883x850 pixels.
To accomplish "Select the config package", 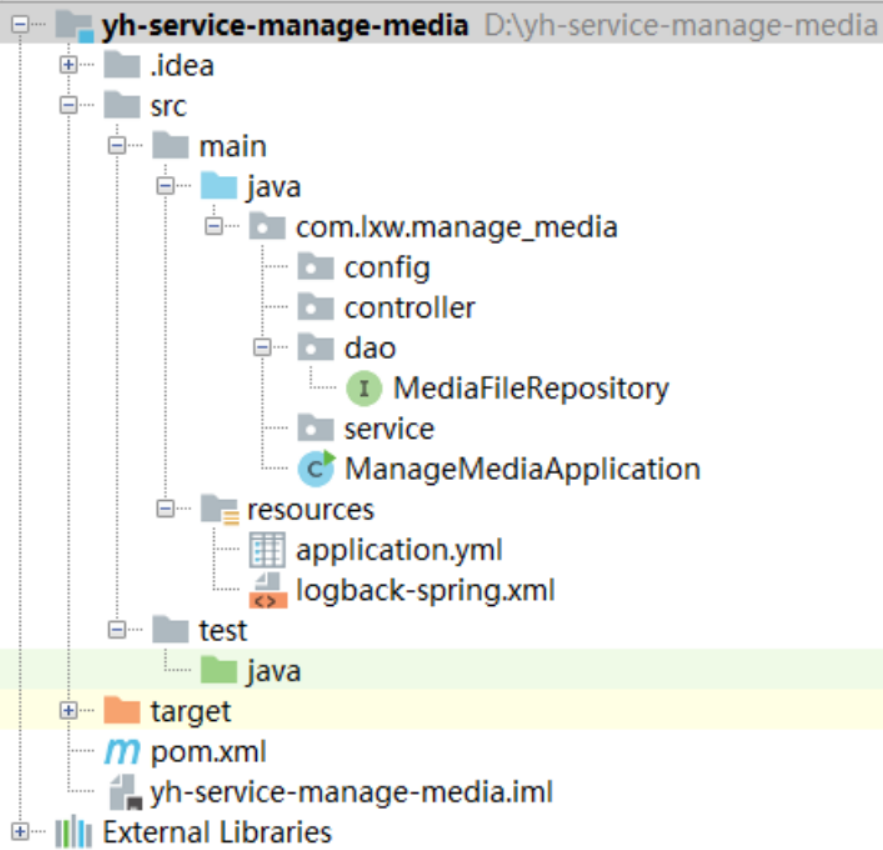I will pos(388,267).
